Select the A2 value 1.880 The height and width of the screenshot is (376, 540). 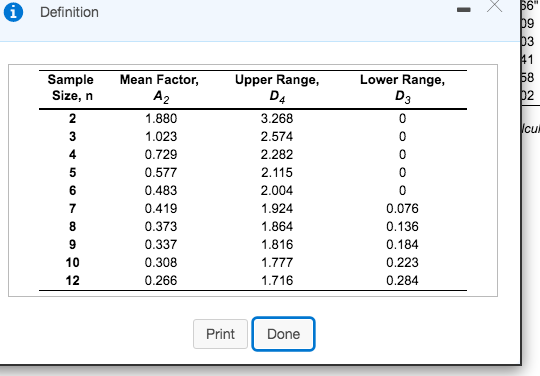(161, 118)
